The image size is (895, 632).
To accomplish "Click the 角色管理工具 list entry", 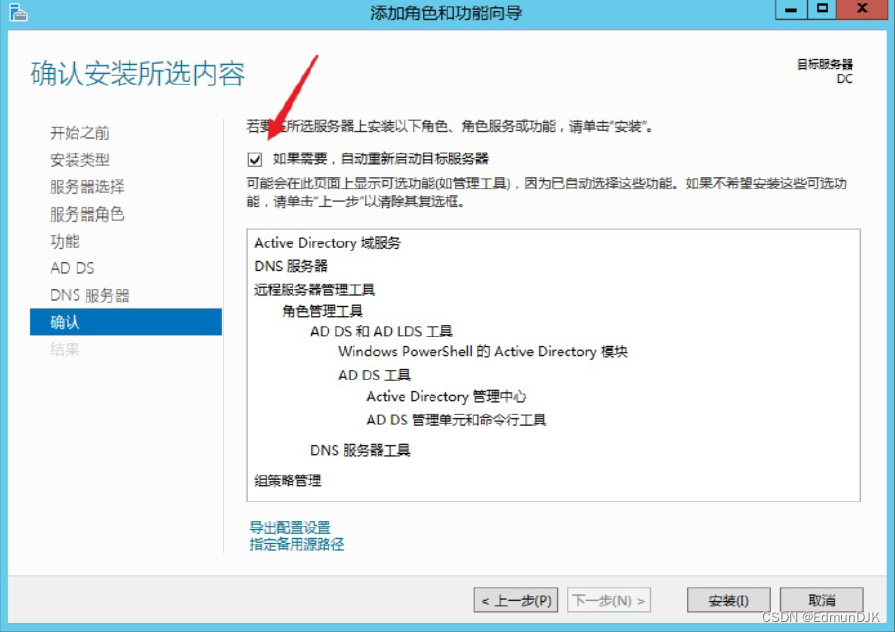I will (322, 311).
